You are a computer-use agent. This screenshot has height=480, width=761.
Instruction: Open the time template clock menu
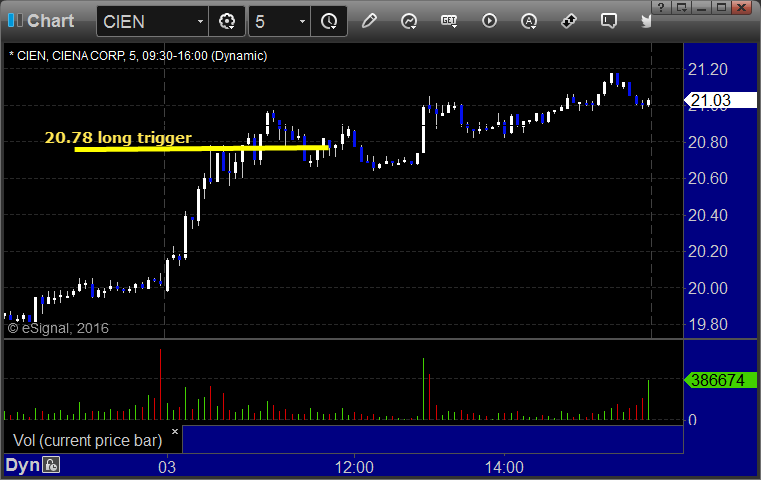[x=329, y=21]
